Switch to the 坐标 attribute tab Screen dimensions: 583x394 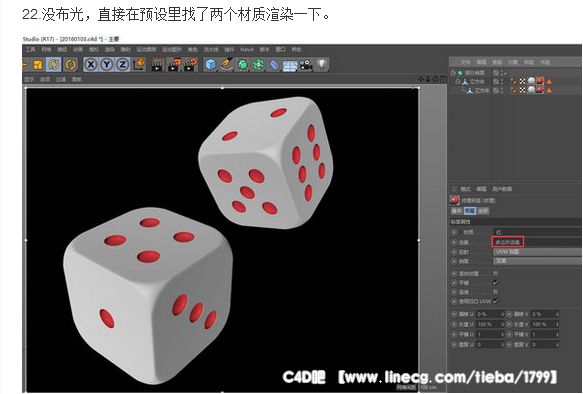483,211
